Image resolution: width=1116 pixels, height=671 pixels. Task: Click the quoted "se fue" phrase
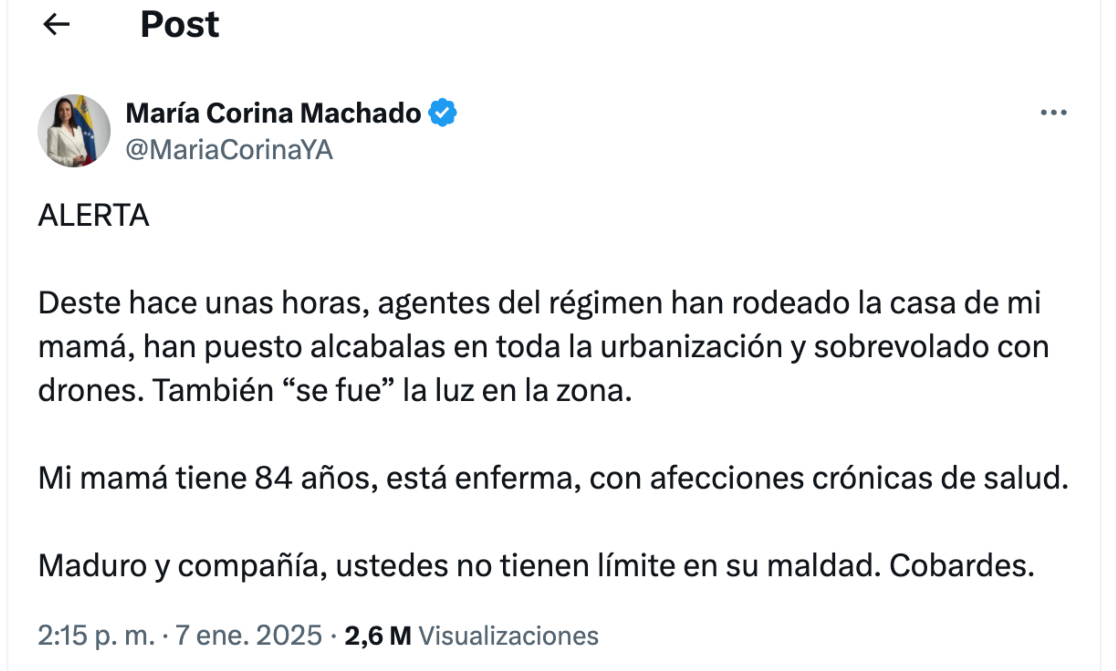[335, 391]
